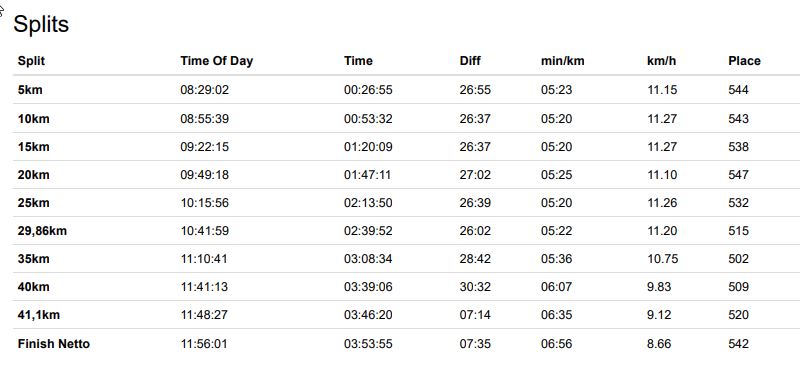Click the Time Of Day column header
Image resolution: width=800 pixels, height=382 pixels.
click(216, 61)
